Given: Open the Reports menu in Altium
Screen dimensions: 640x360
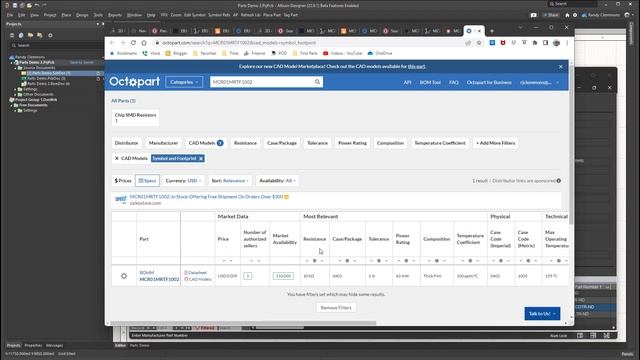Looking at the screenshot, I should point(115,15).
